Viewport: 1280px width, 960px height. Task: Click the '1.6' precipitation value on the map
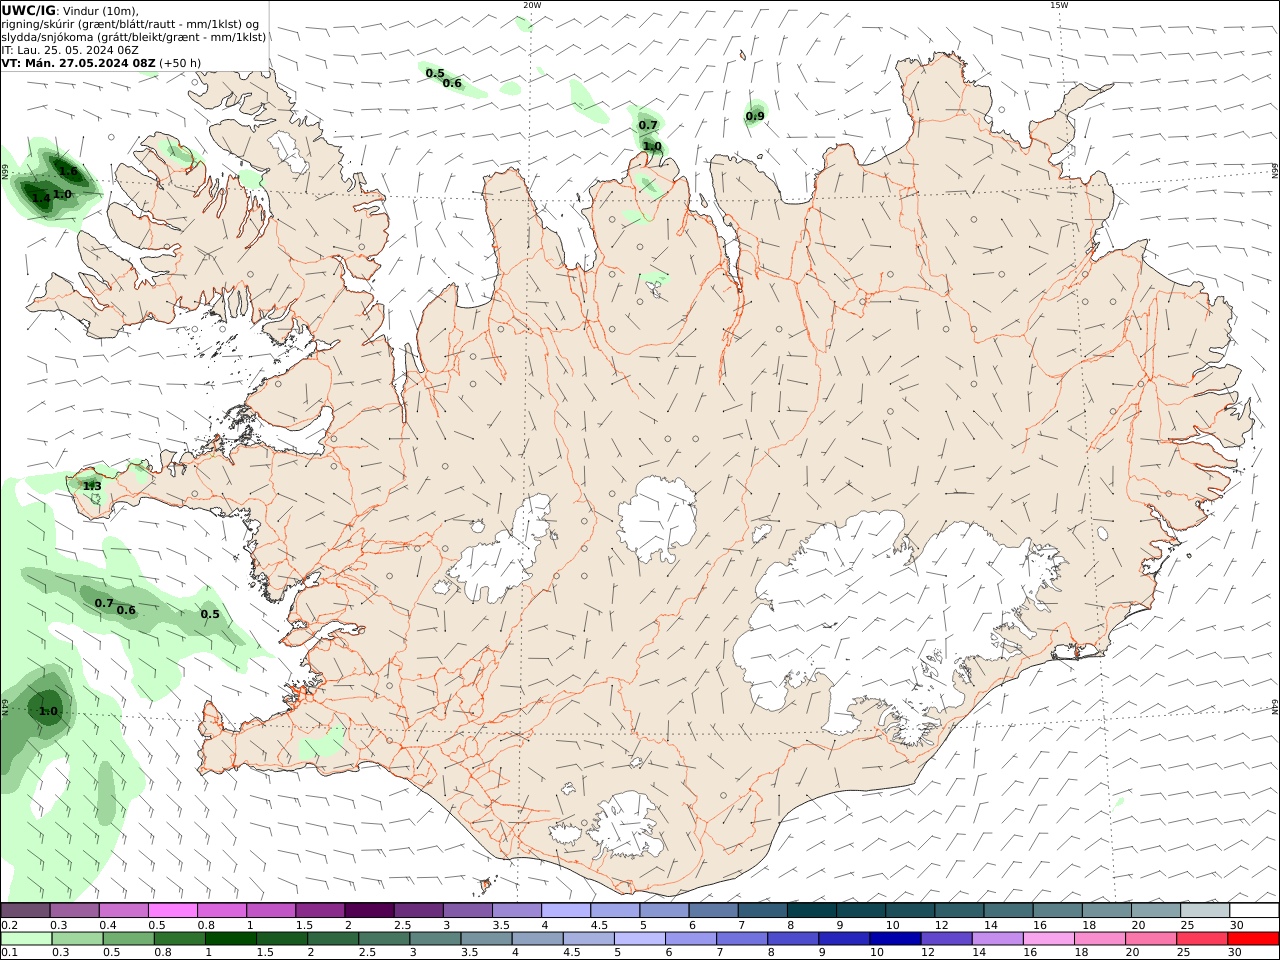pyautogui.click(x=68, y=172)
